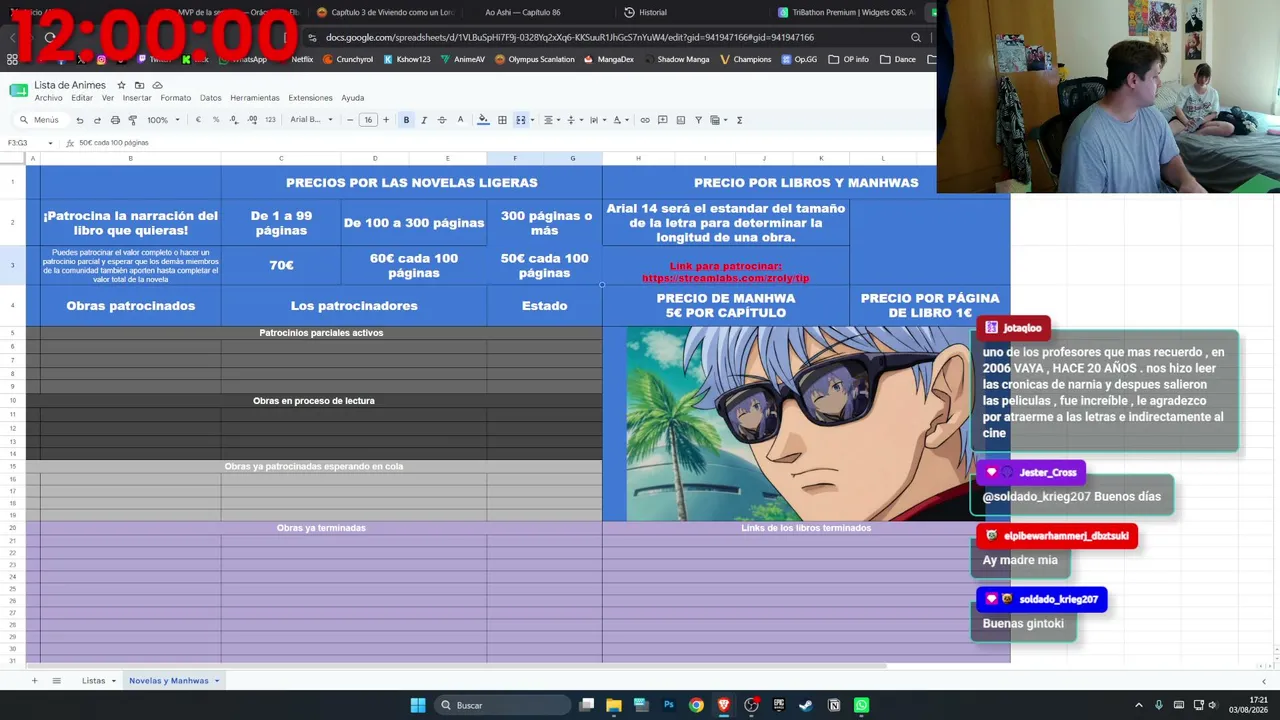This screenshot has height=720, width=1280.
Task: Decrease decimal places in the toolbar
Action: point(233,120)
